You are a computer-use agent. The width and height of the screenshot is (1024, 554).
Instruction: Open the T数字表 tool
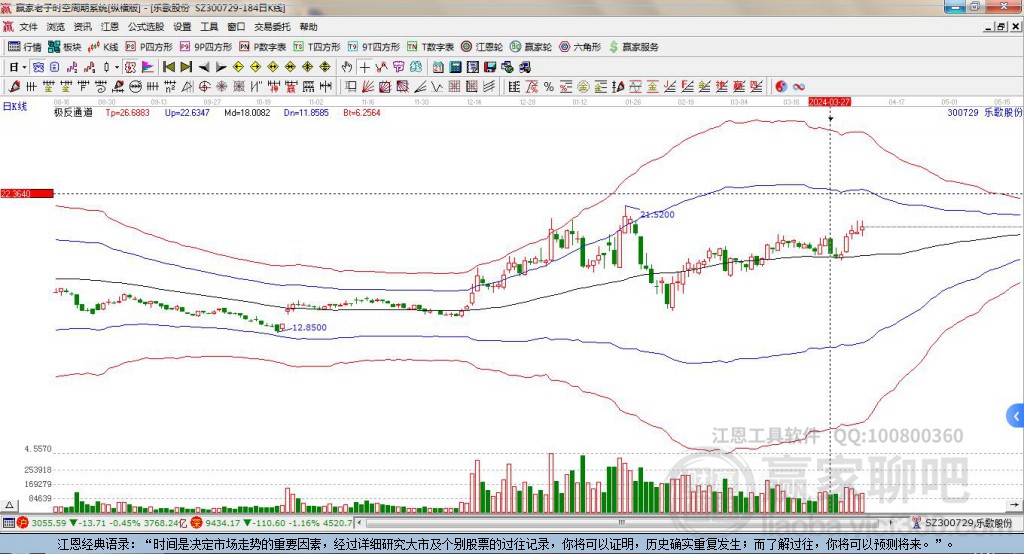pyautogui.click(x=430, y=47)
